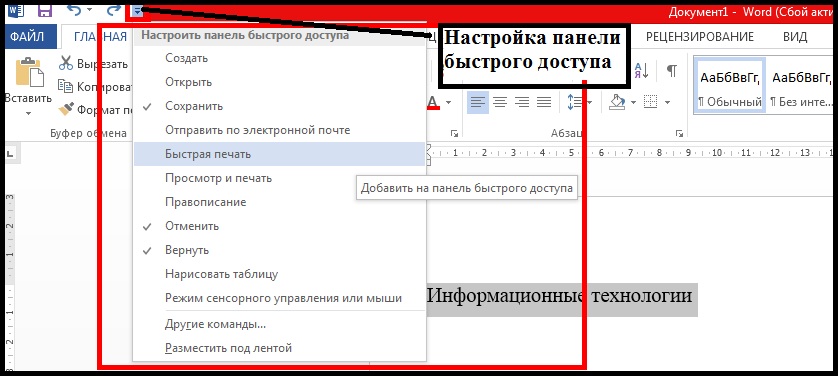Expand the borders dropdown arrow
The width and height of the screenshot is (838, 376).
(x=668, y=102)
